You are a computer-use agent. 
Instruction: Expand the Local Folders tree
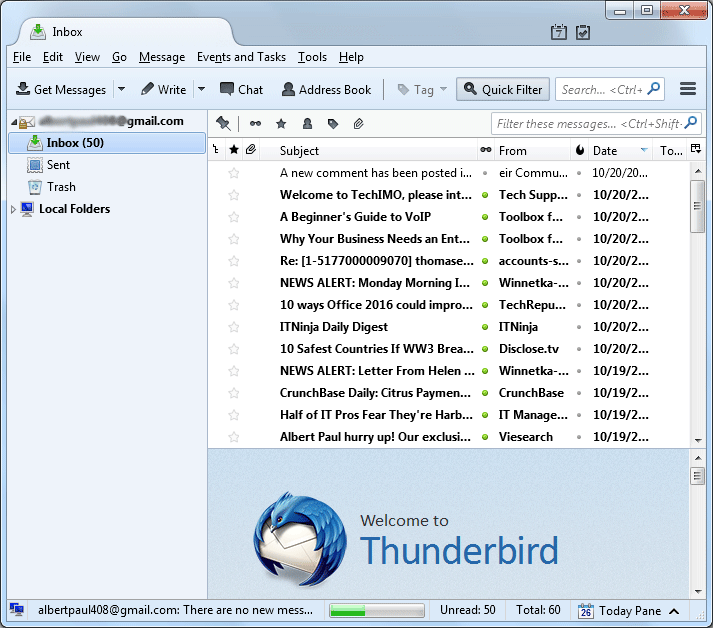click(13, 209)
